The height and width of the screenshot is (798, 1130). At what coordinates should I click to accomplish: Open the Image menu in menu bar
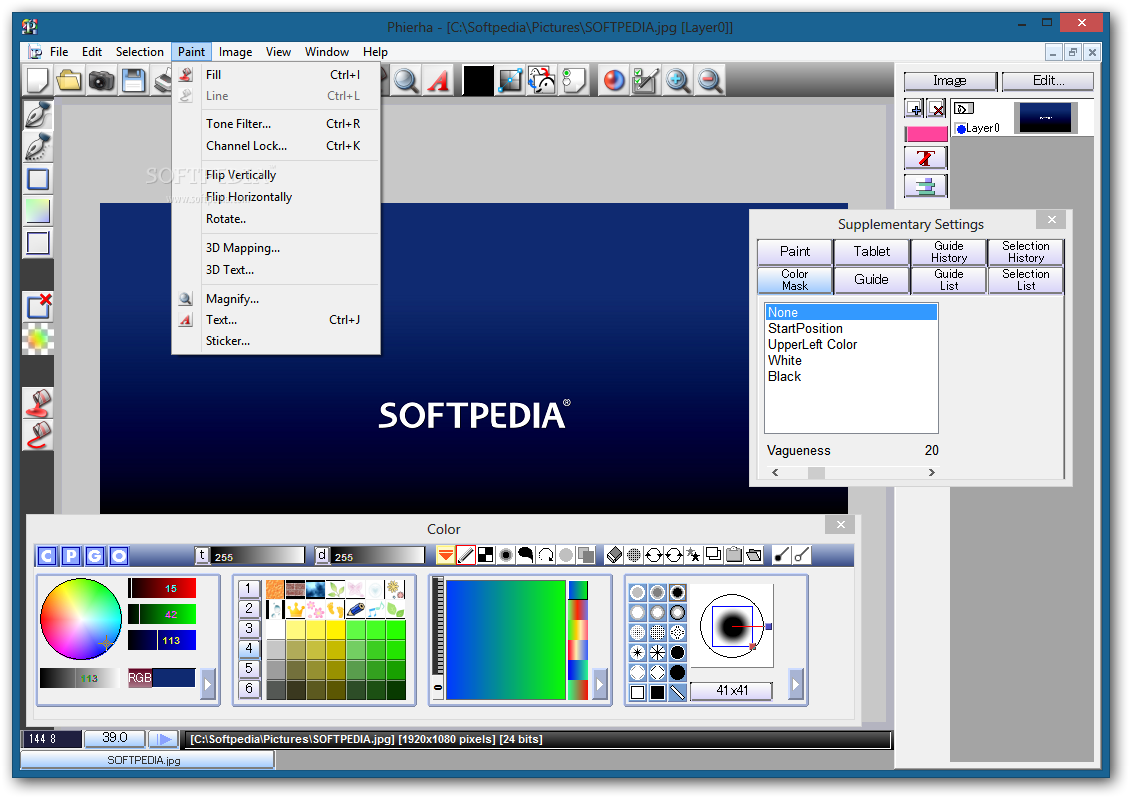click(x=236, y=52)
